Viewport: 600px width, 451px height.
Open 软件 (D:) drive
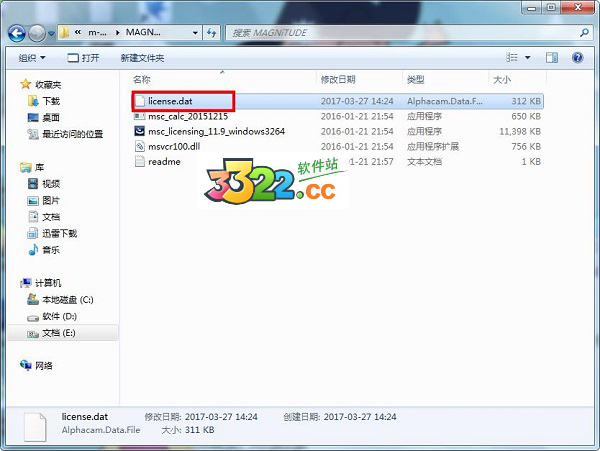52,316
